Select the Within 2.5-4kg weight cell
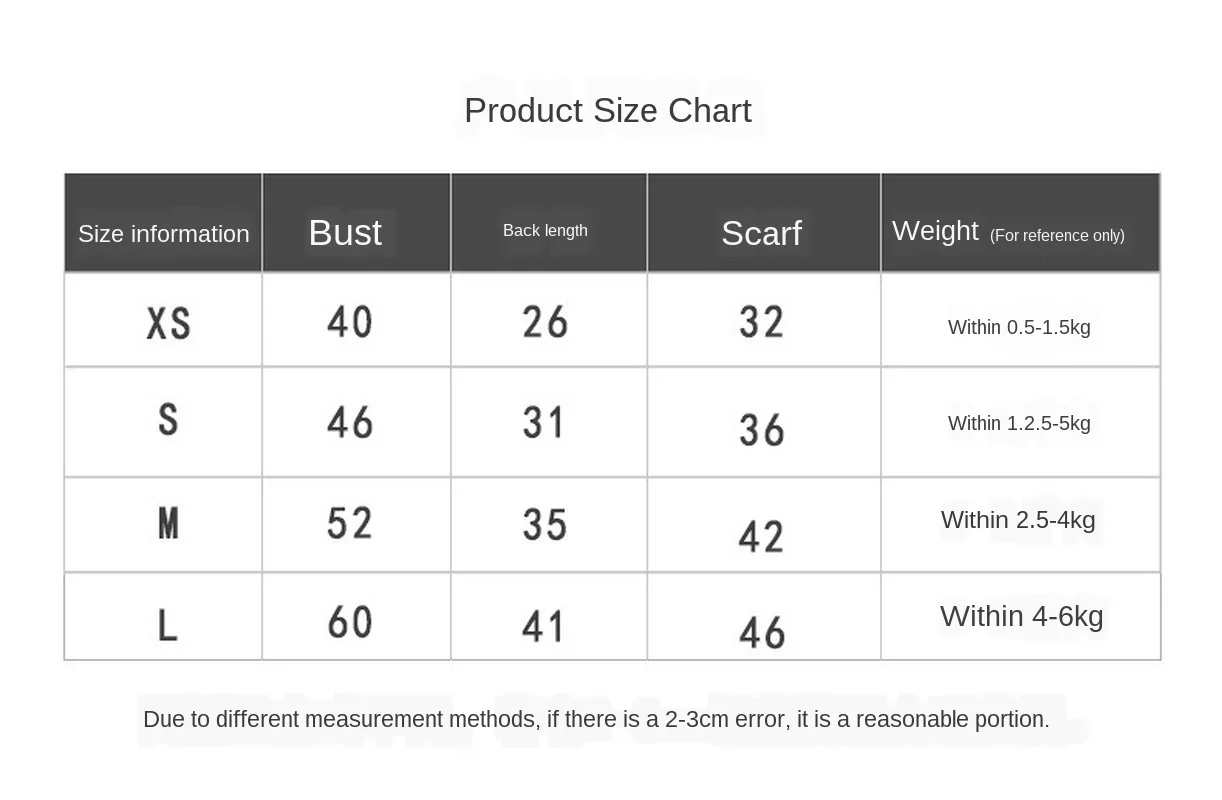 pos(1018,520)
